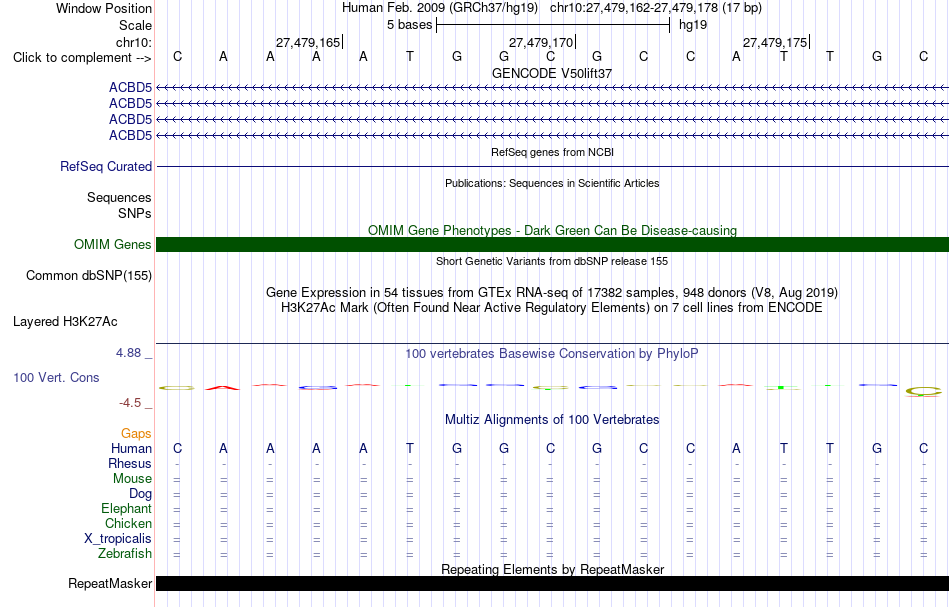Click the Layered H3K27Ac label
Screen dimensions: 950x607
point(65,322)
